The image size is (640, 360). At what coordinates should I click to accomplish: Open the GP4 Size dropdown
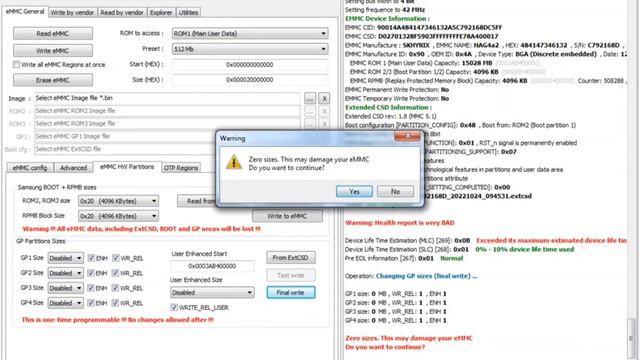click(65, 303)
